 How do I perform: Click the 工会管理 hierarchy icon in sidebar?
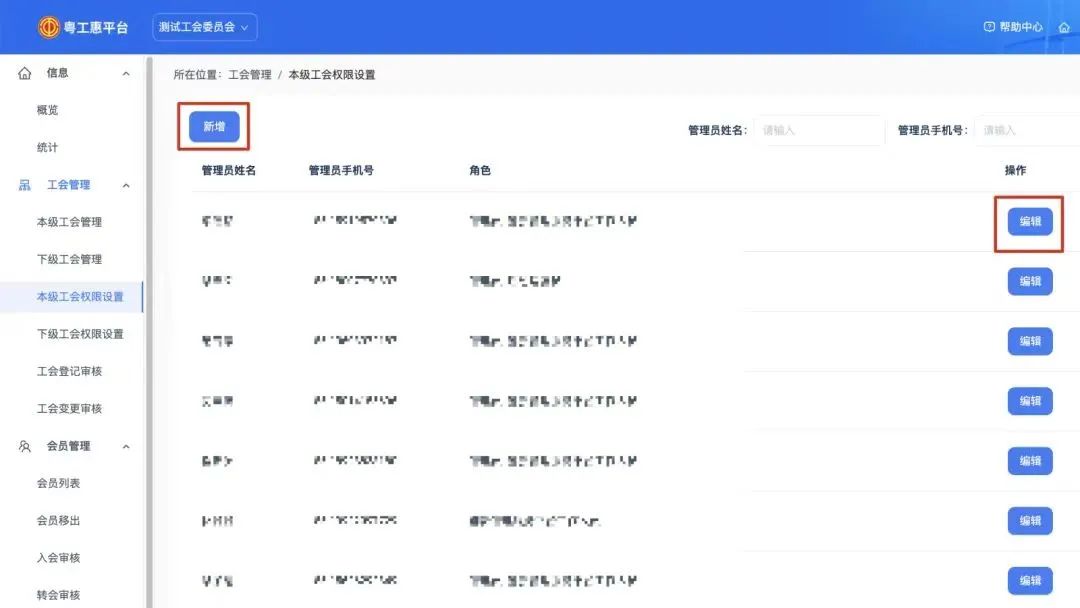pyautogui.click(x=25, y=185)
